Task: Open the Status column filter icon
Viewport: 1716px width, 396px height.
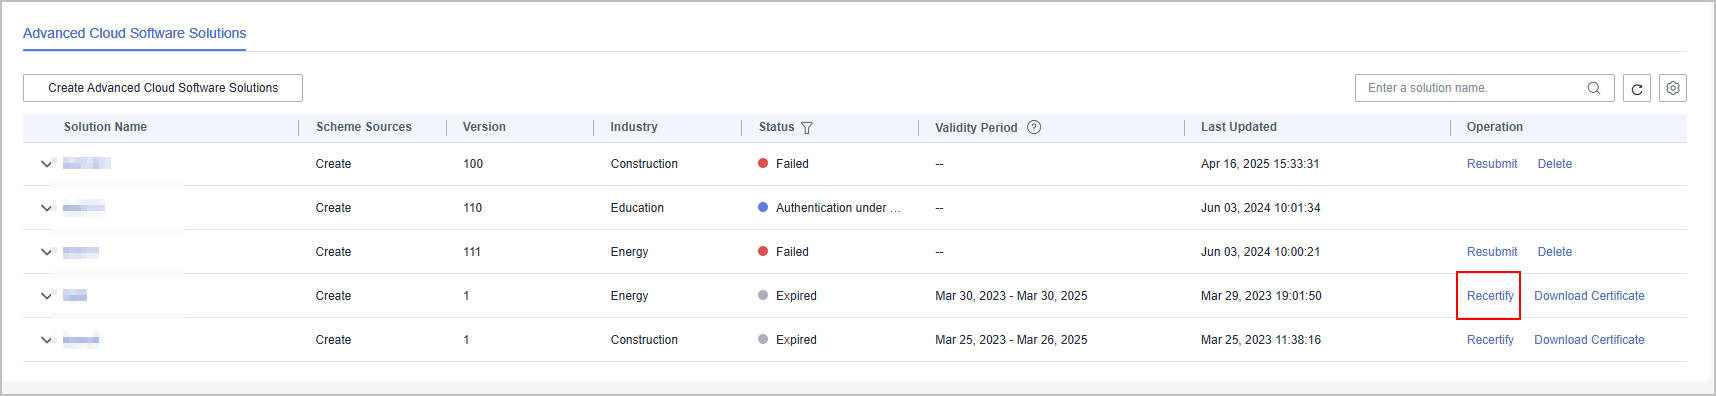Action: click(x=807, y=128)
